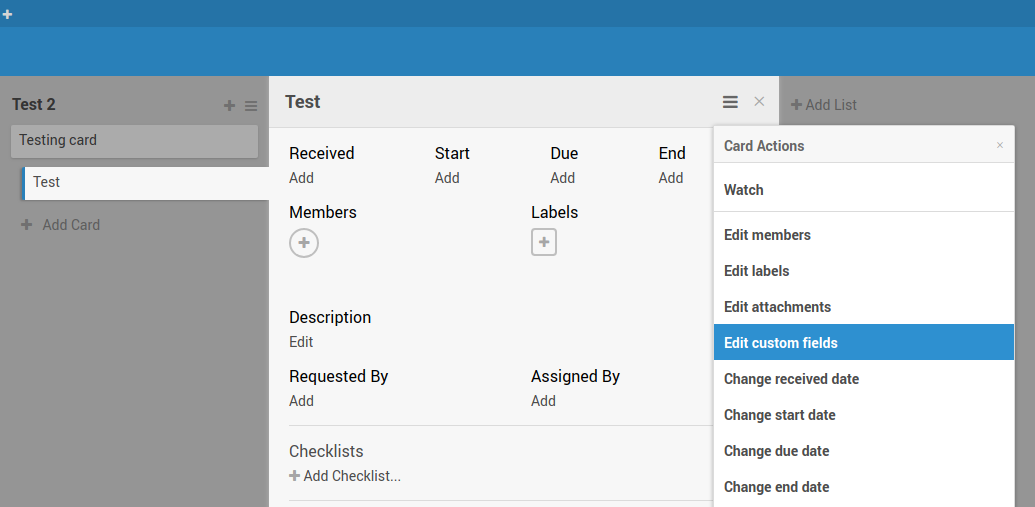Open the Test 2 list hamburger menu

(251, 106)
